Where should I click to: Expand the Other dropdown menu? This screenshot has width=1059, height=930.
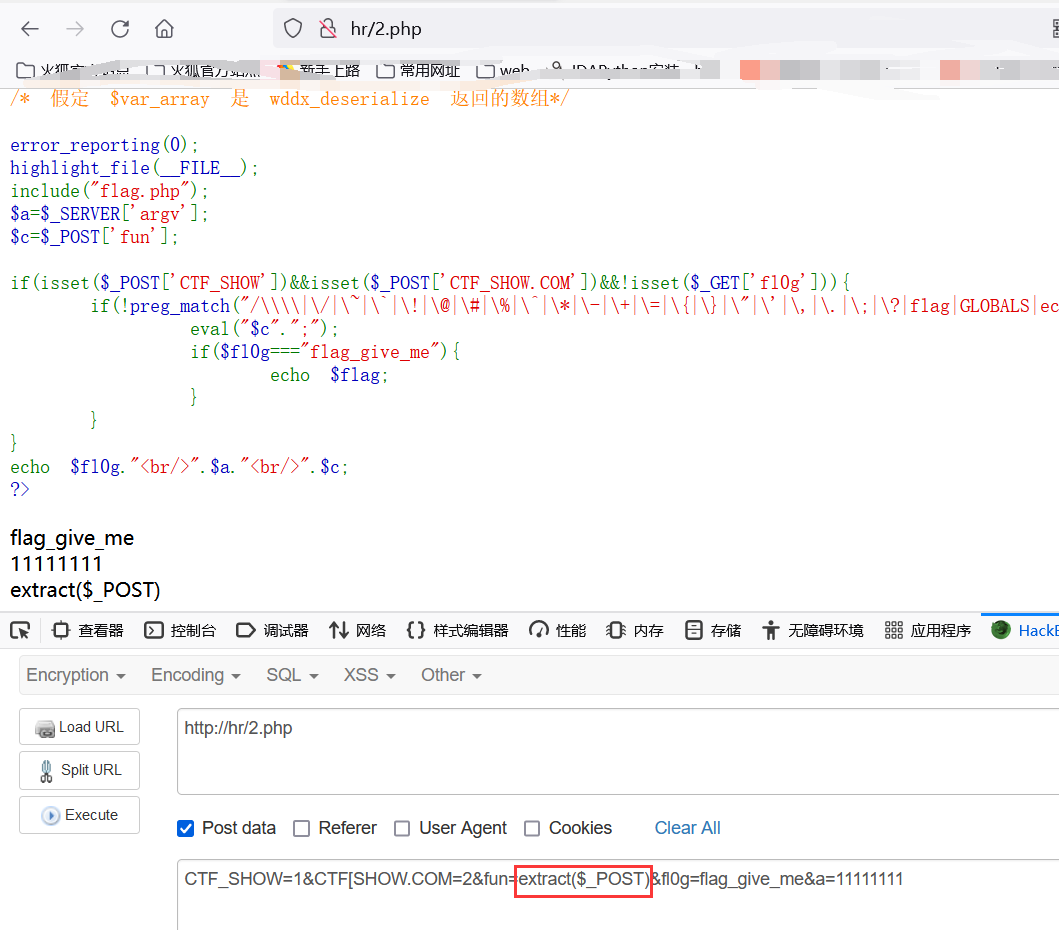451,675
